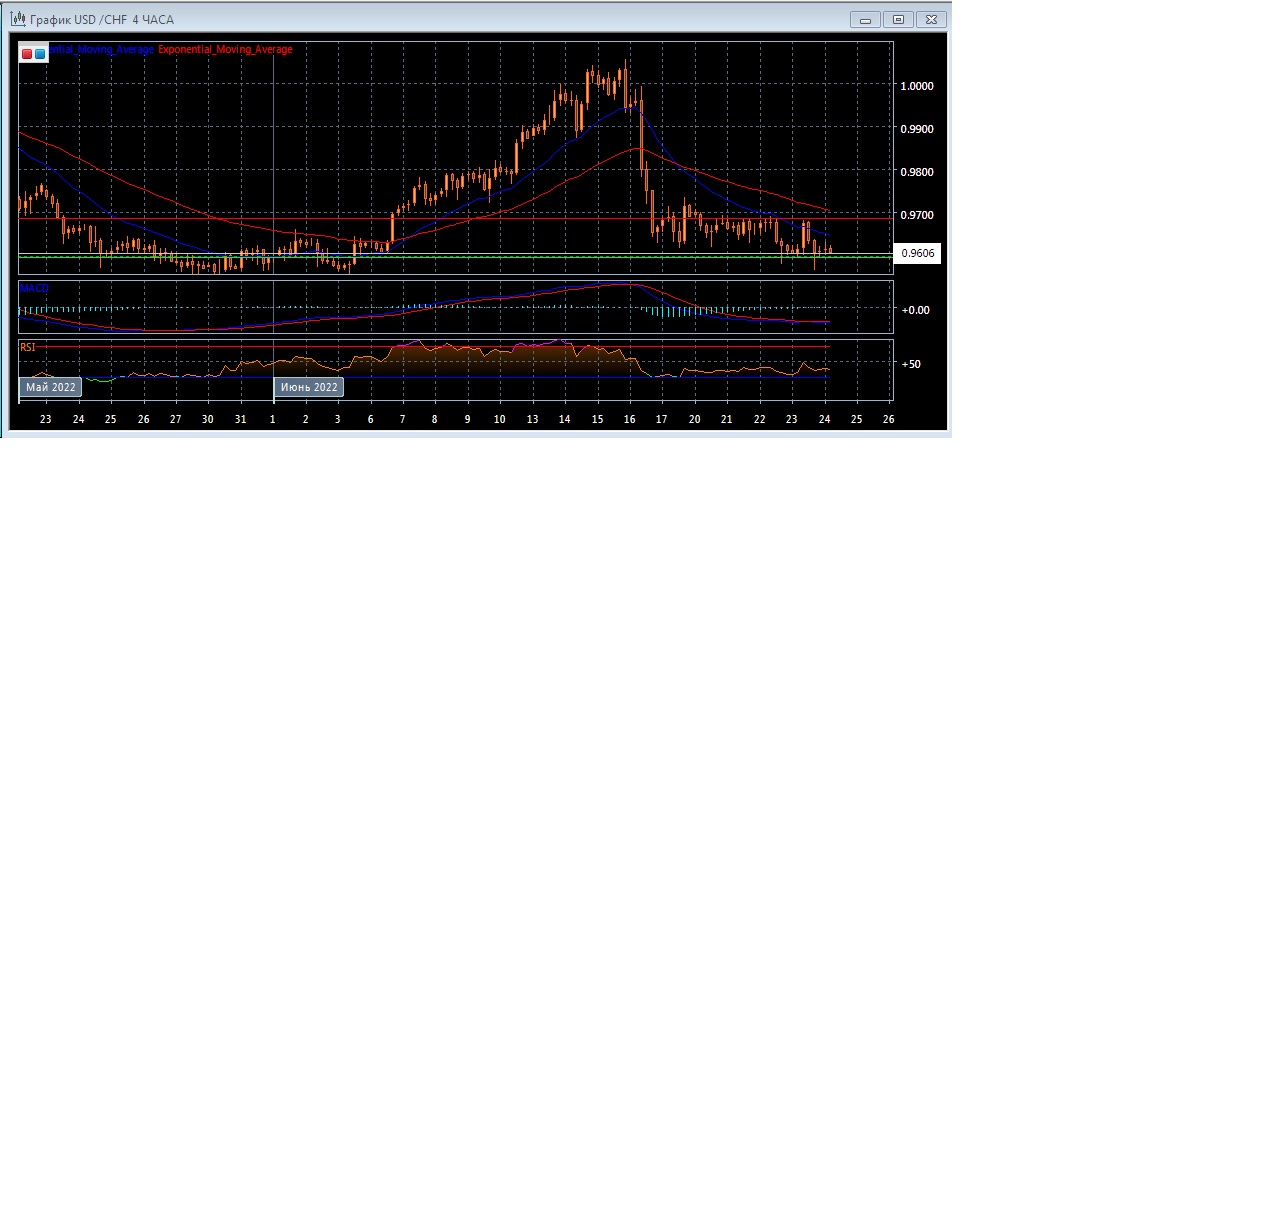
Task: Click the 0.9700 price axis label
Action: [x=917, y=215]
